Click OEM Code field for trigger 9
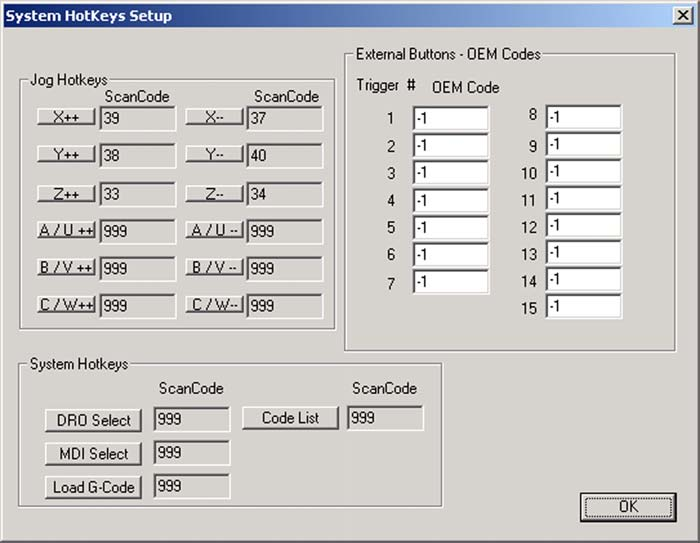This screenshot has height=543, width=700. (583, 145)
